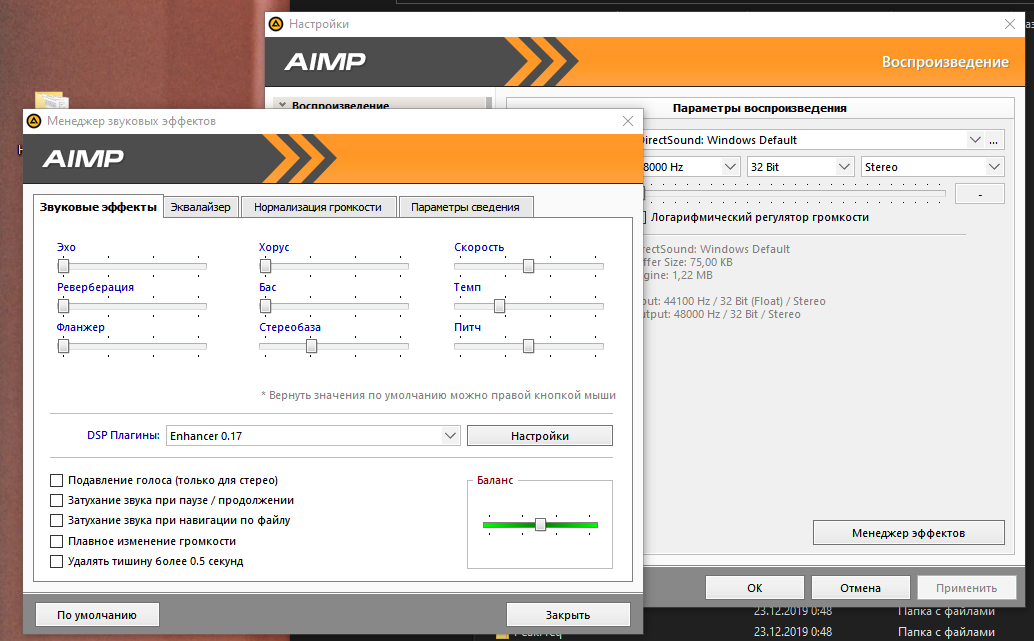Click ОК in the Настройки window

click(754, 588)
